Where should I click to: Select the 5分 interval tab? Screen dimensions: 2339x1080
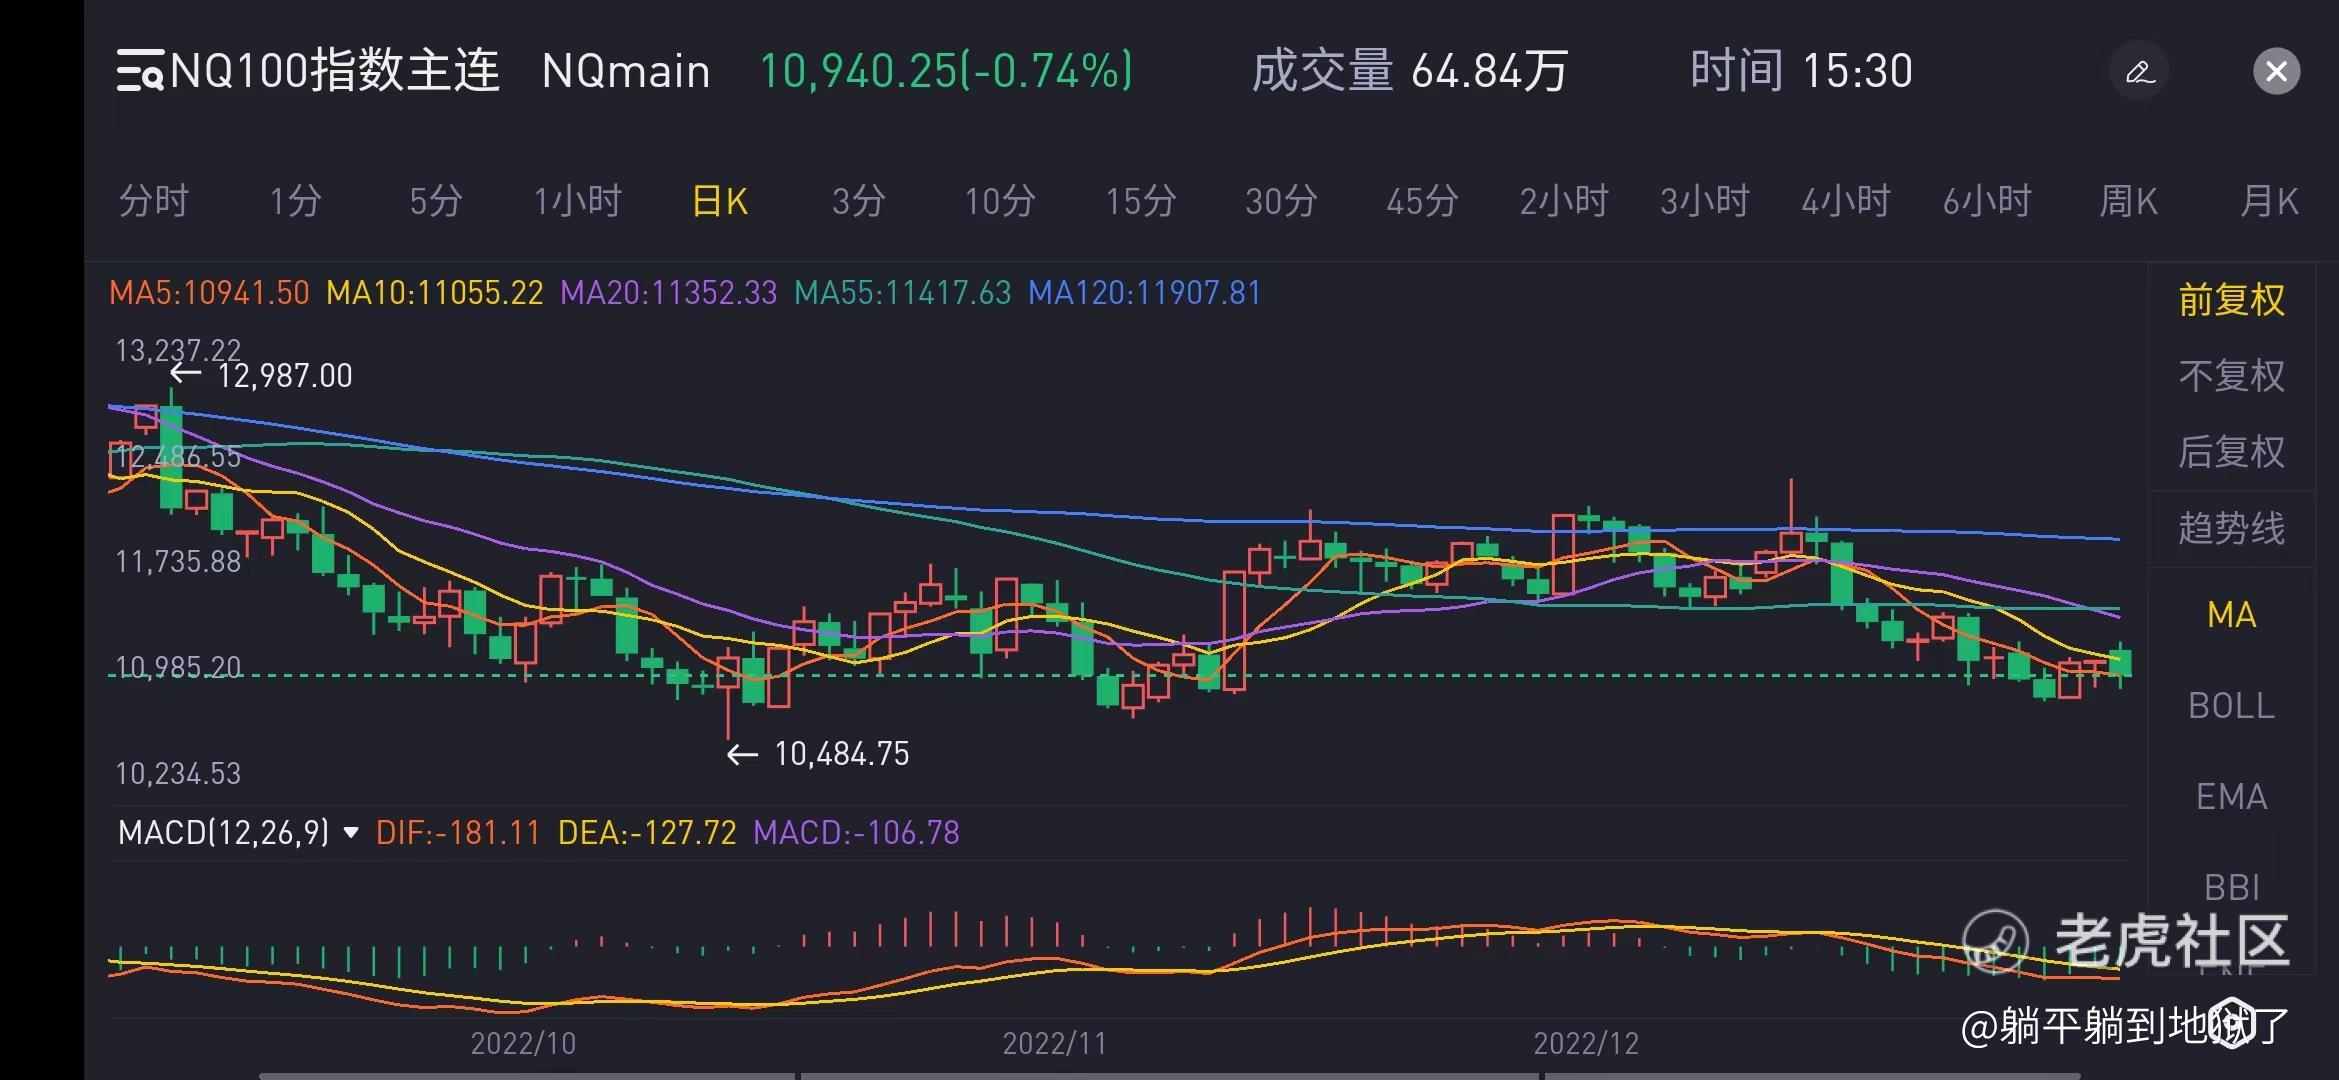435,201
